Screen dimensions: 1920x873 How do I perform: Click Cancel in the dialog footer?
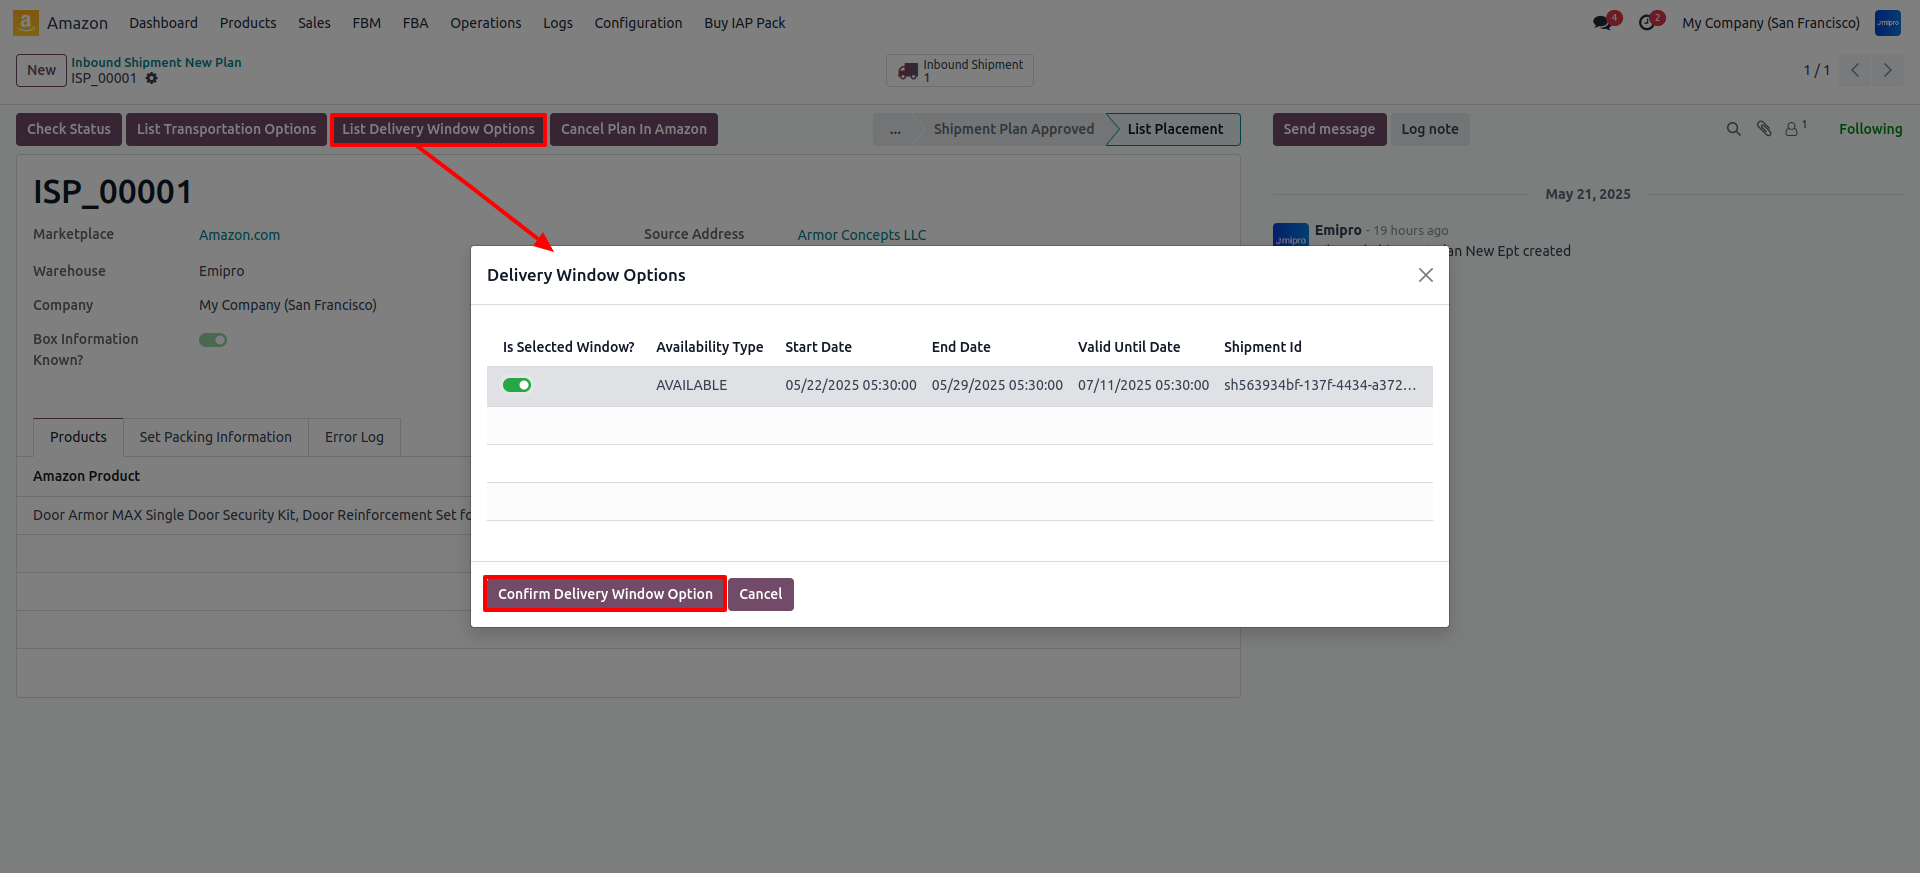click(760, 594)
